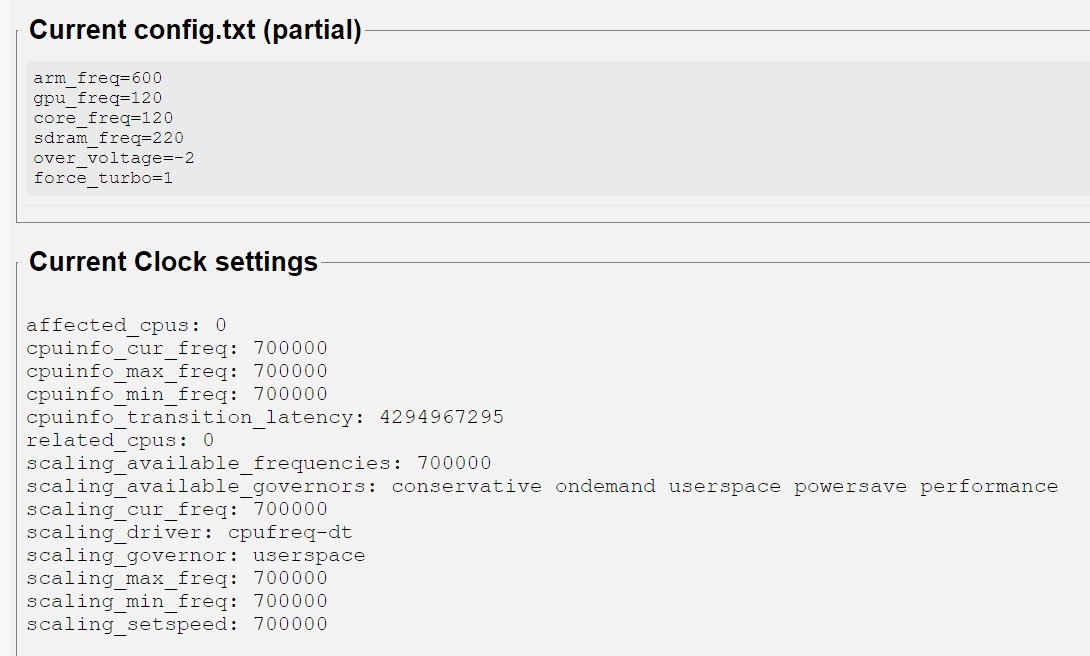
Task: Place cursor on sdram_freq=220 line
Action: pyautogui.click(x=108, y=138)
